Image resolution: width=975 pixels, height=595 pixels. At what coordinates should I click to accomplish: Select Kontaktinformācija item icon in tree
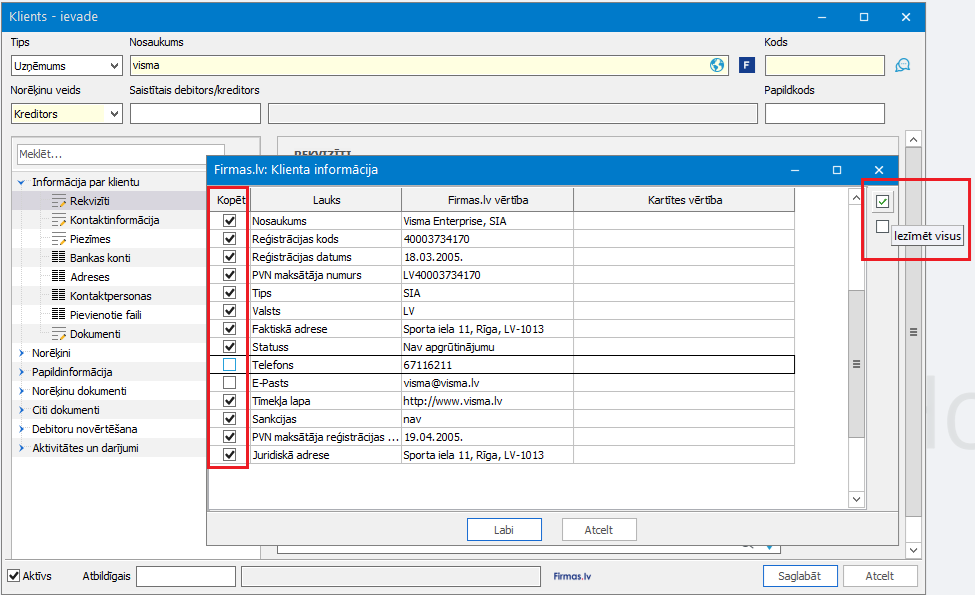coord(58,220)
